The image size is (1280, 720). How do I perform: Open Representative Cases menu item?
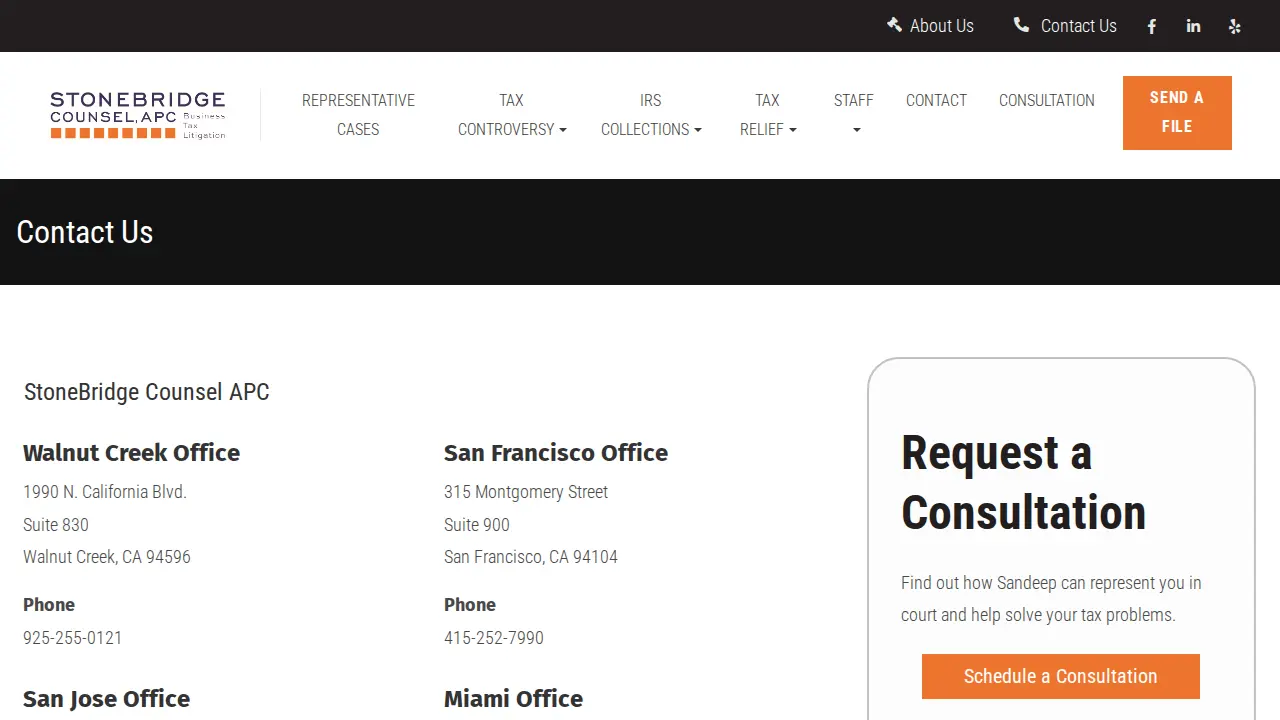358,115
